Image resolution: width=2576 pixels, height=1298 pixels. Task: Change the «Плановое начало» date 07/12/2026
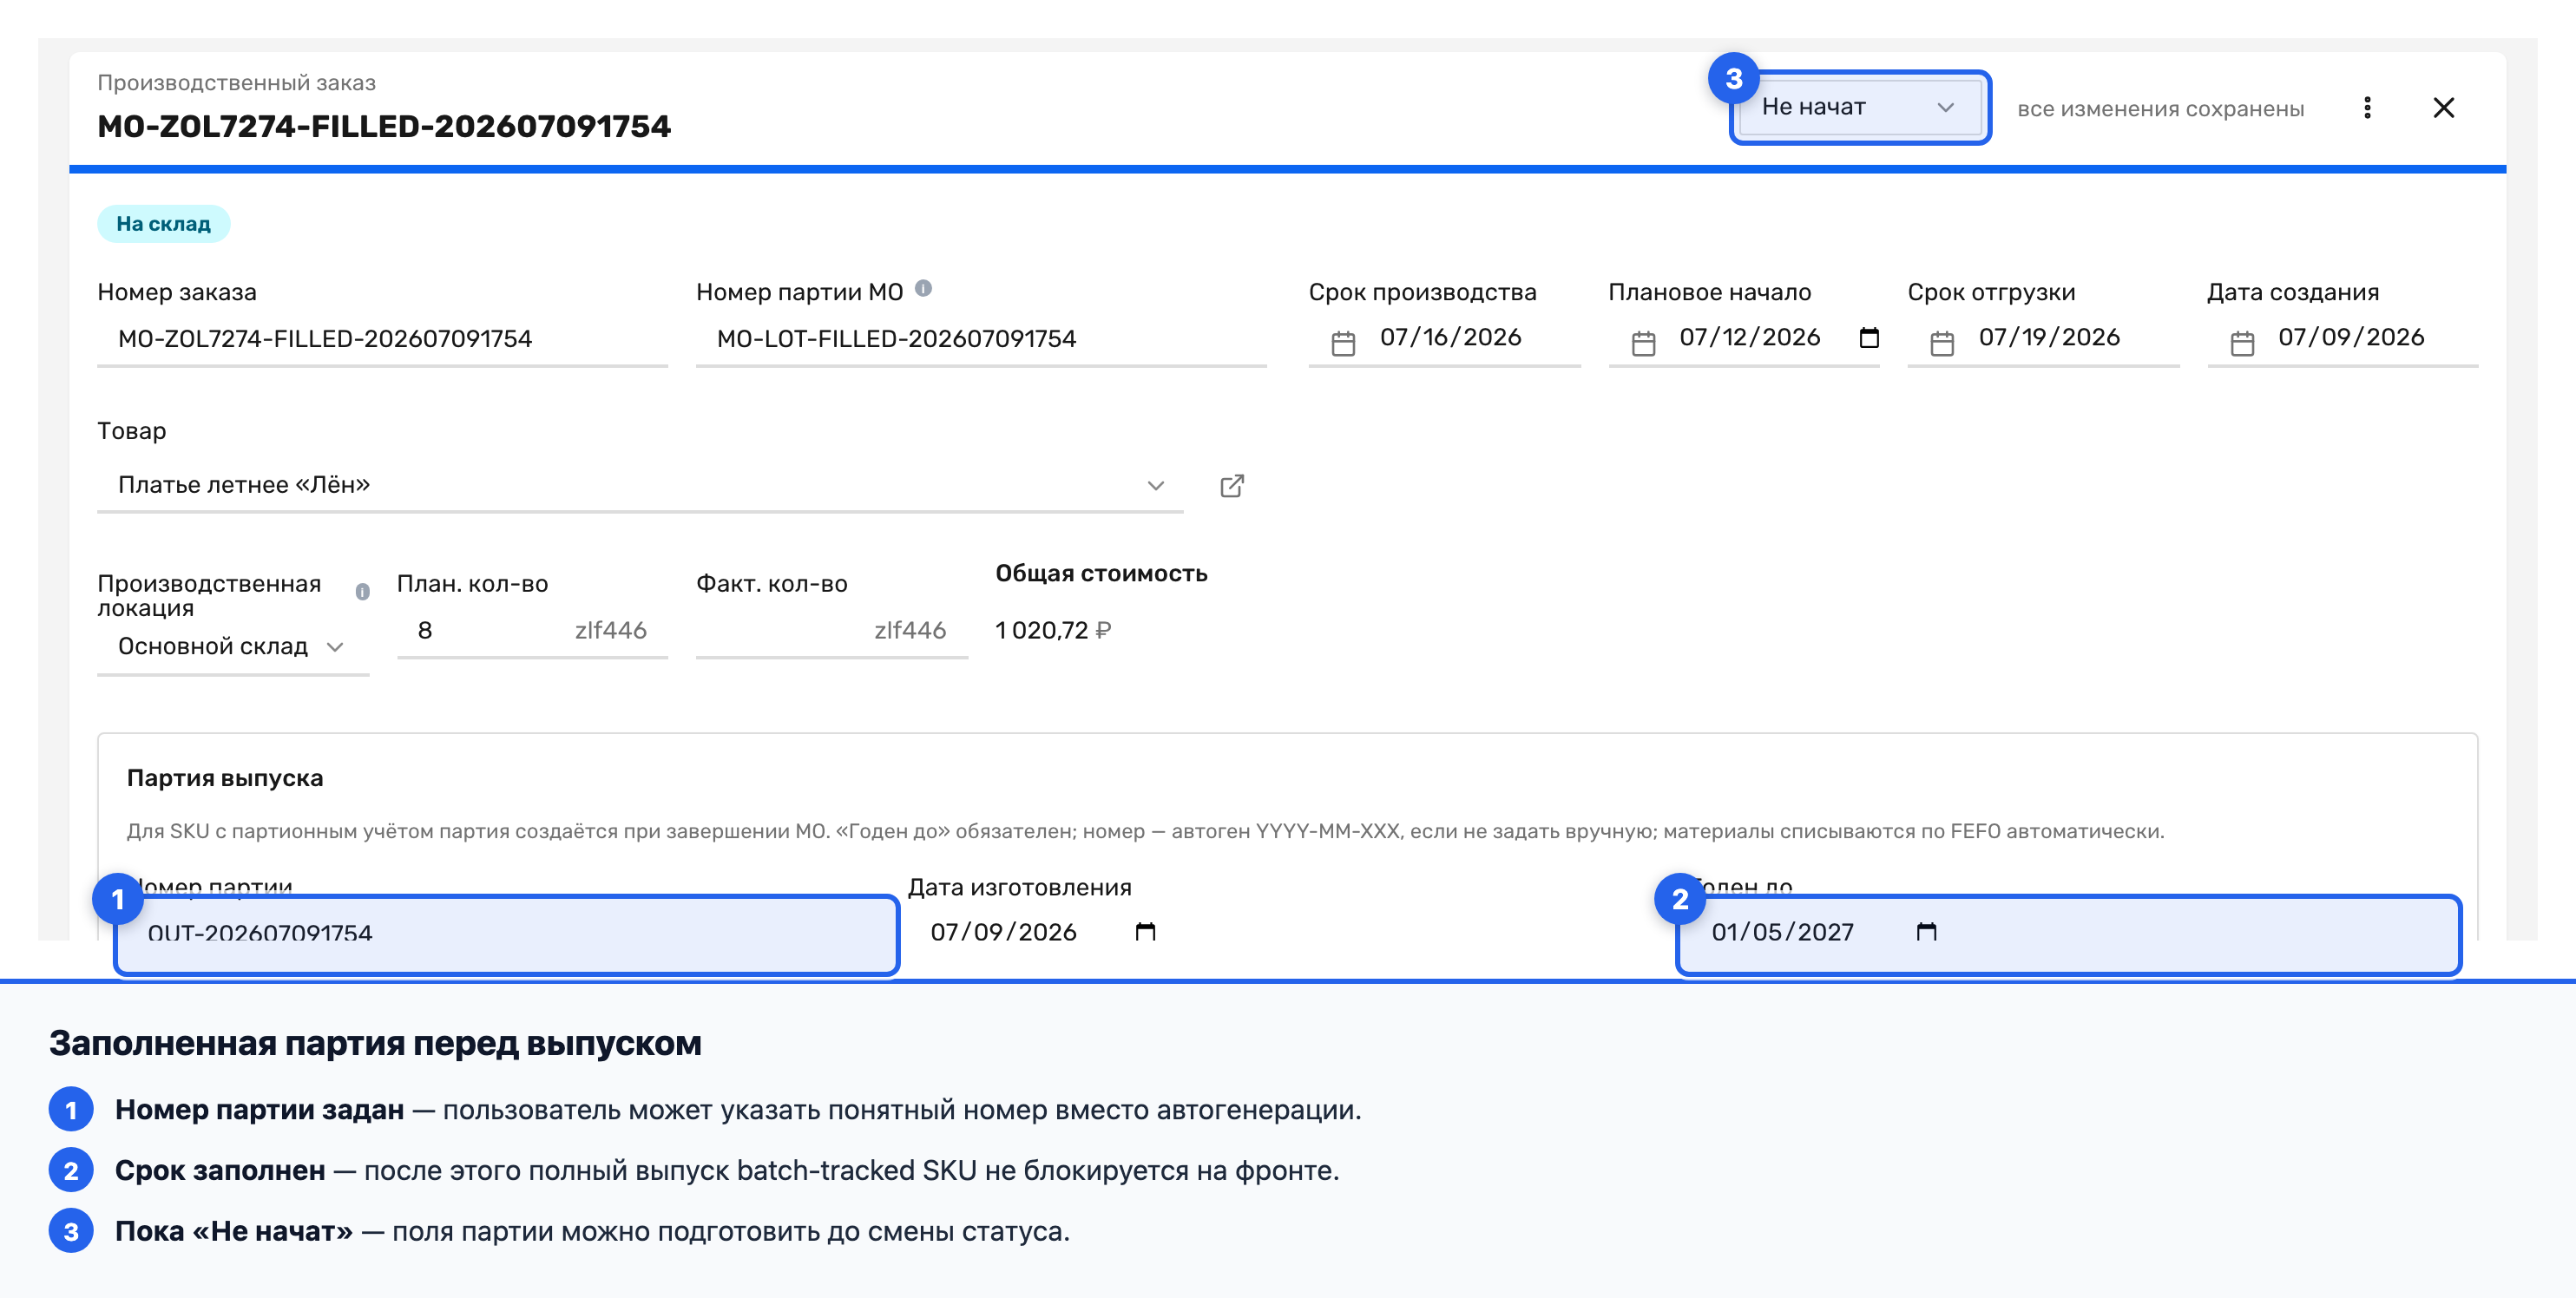click(x=1749, y=337)
